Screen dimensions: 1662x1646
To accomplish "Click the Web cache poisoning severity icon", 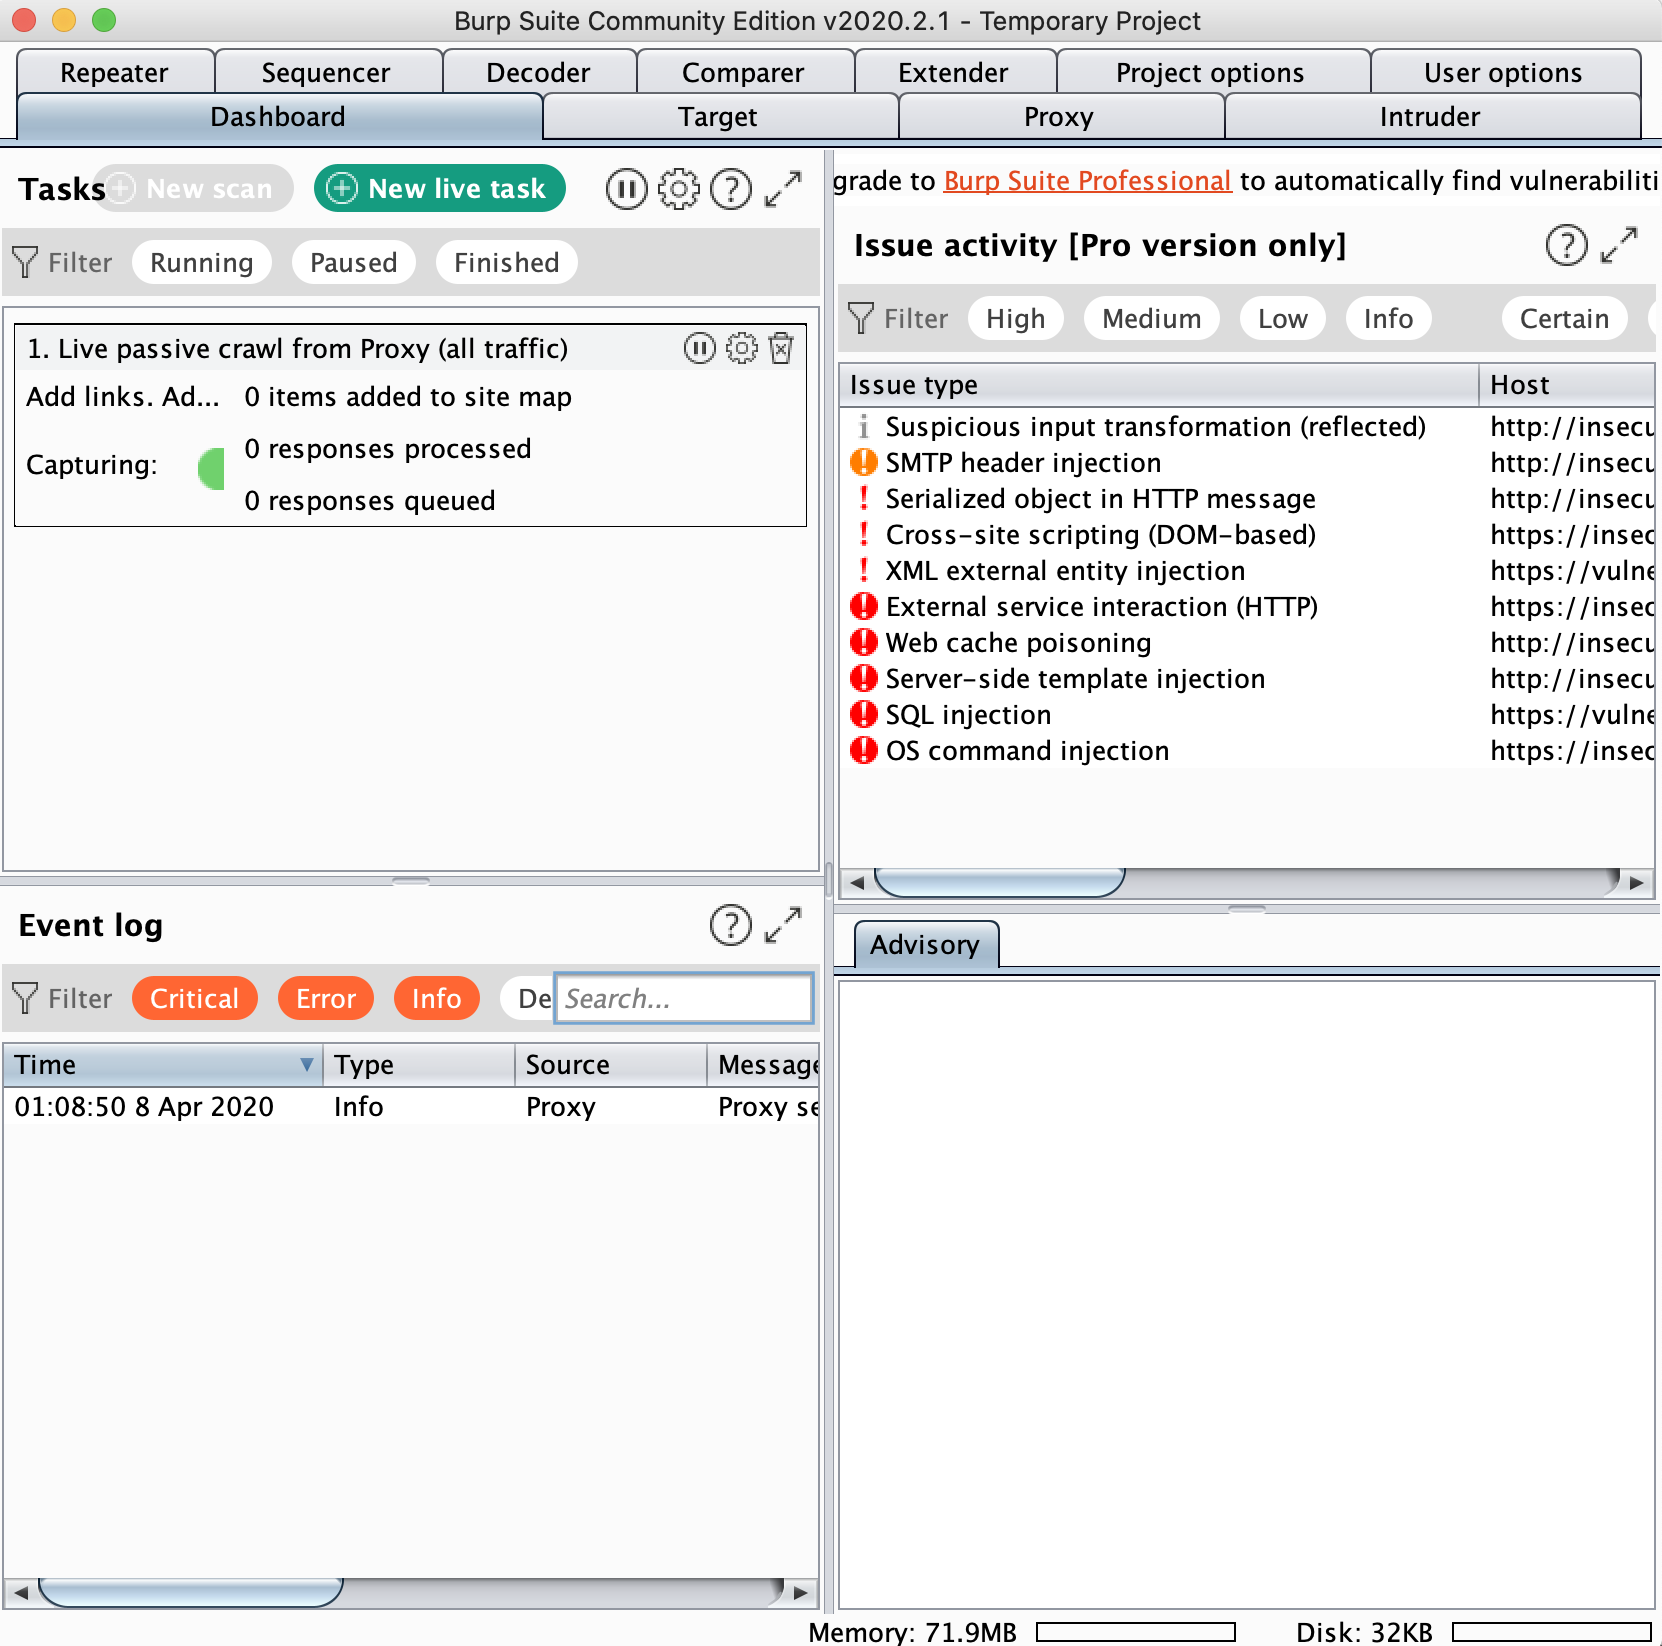I will coord(863,642).
